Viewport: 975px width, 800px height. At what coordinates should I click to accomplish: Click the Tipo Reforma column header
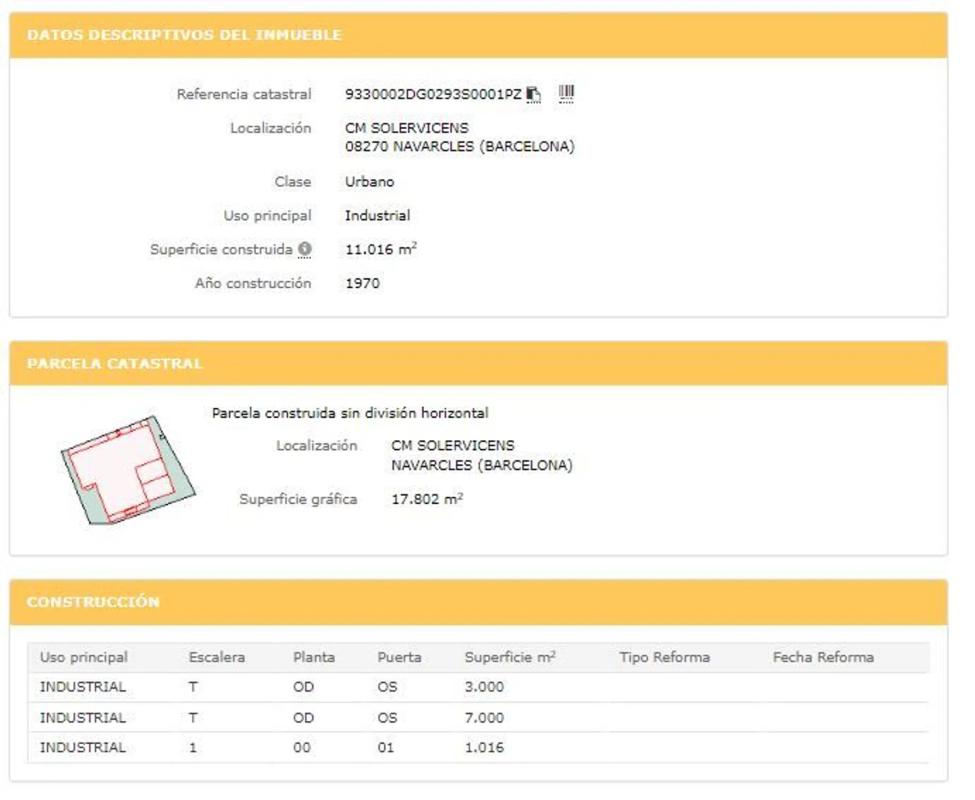pyautogui.click(x=664, y=657)
